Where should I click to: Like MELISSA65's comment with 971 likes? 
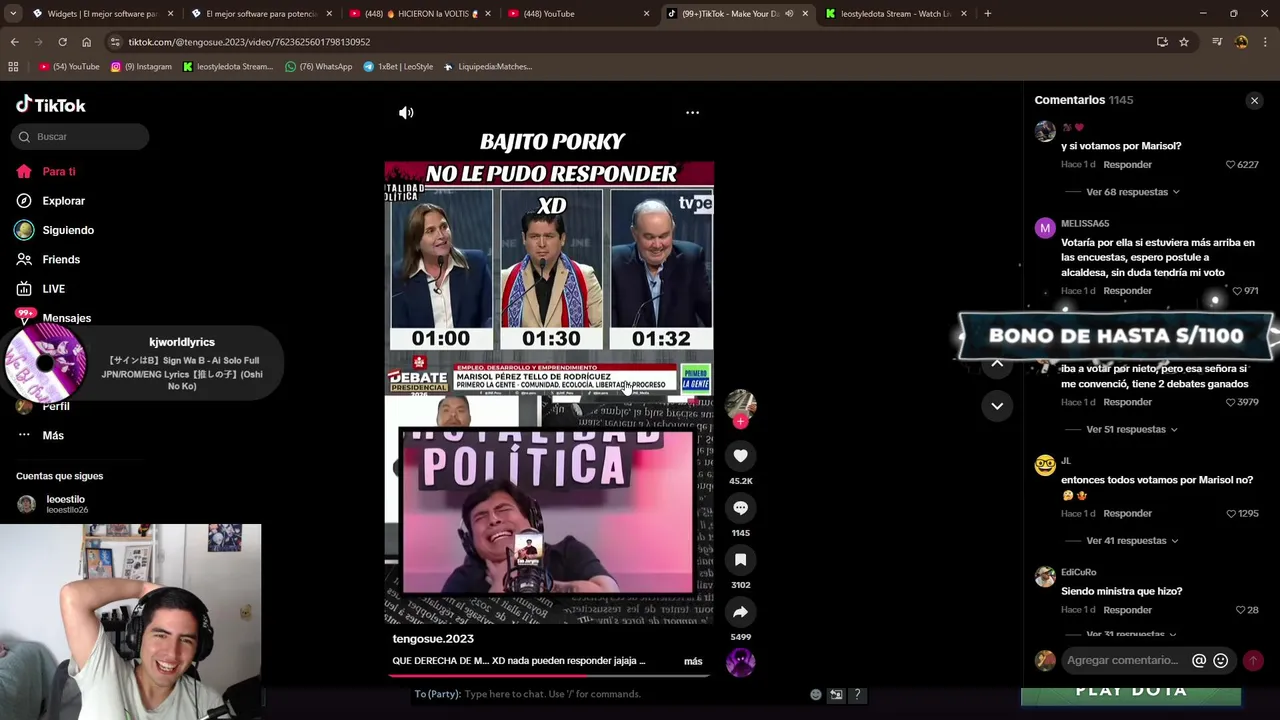pyautogui.click(x=1237, y=291)
